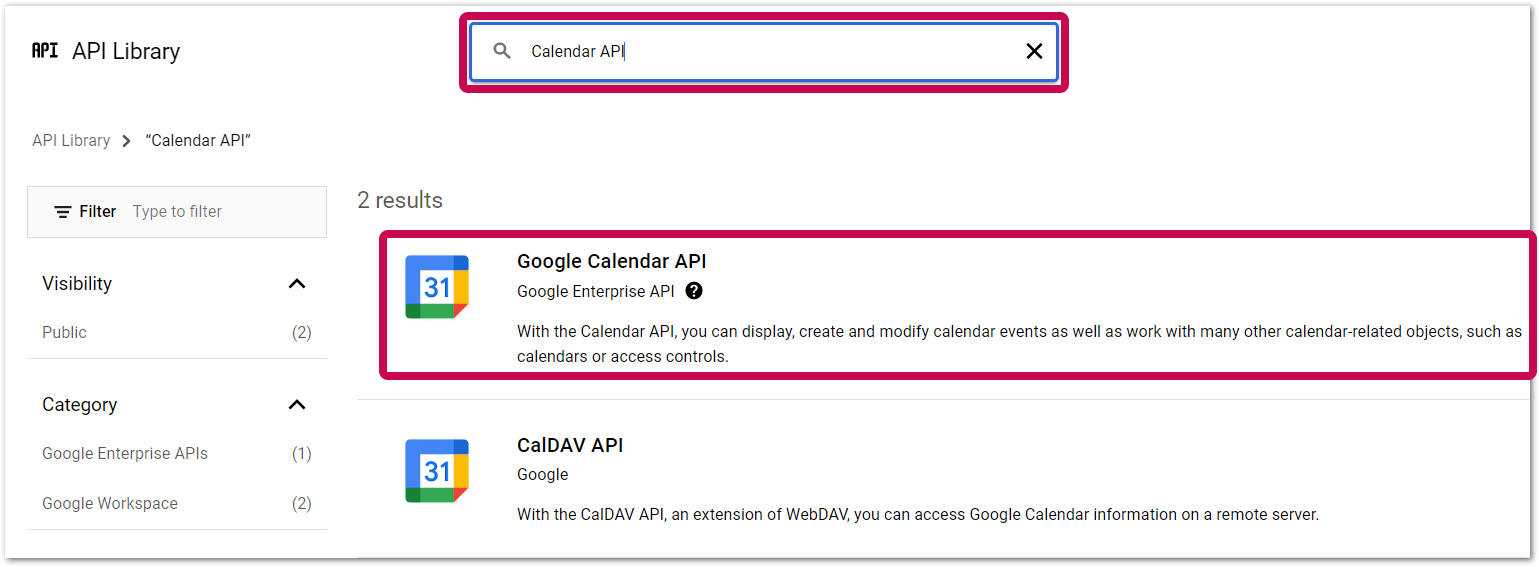
Task: Open the CalDAV API result title
Action: coord(570,445)
